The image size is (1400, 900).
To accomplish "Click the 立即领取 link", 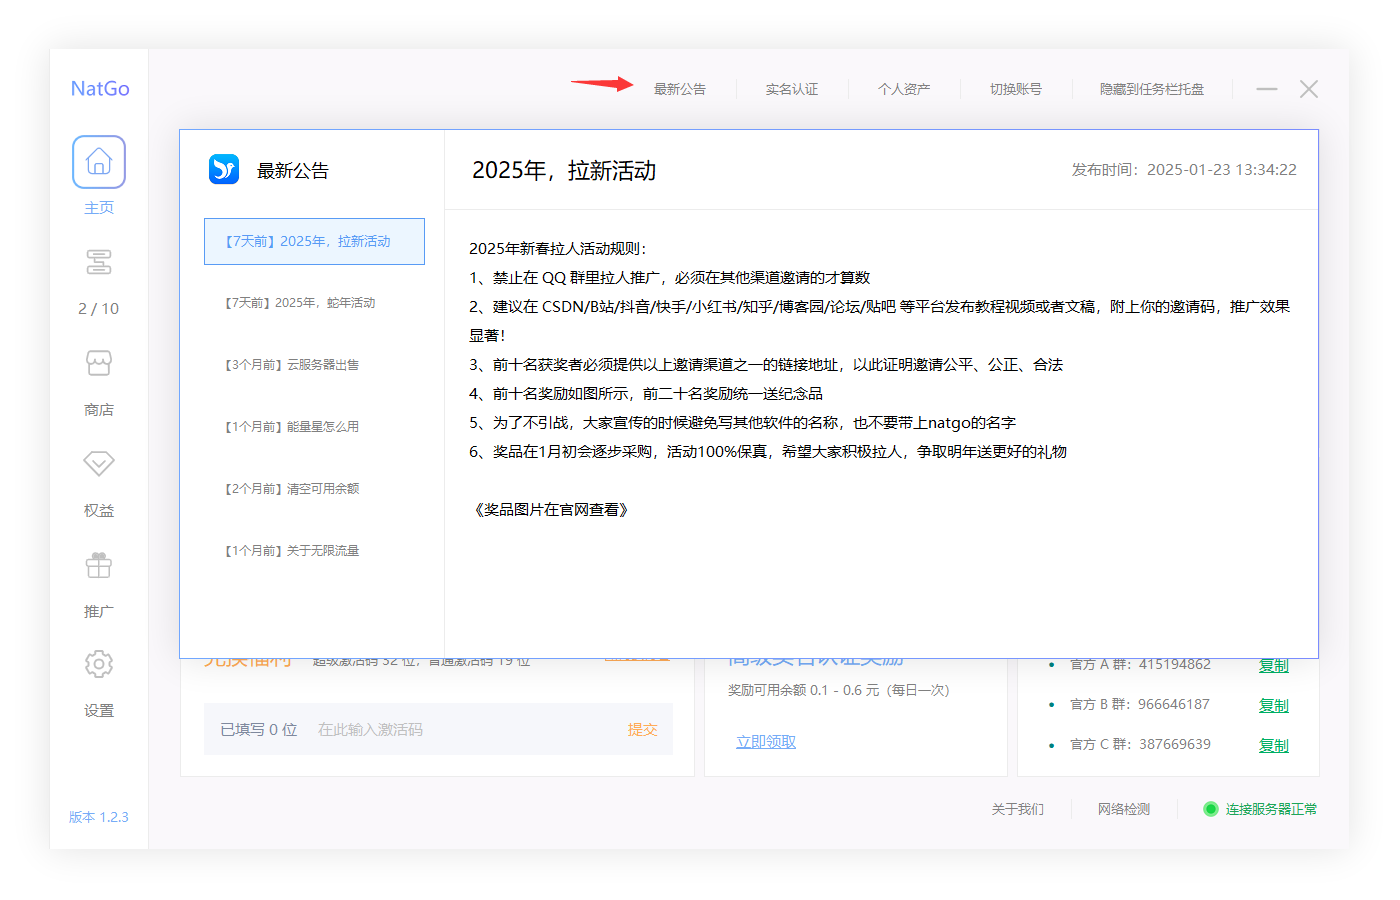I will 766,742.
